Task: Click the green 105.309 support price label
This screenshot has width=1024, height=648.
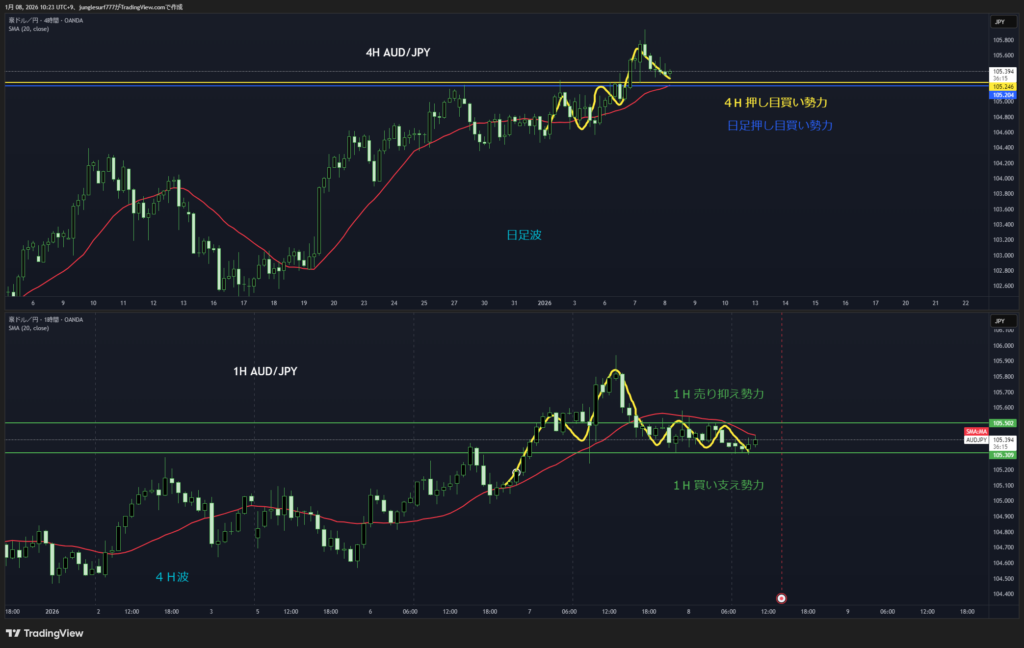Action: pos(1001,455)
